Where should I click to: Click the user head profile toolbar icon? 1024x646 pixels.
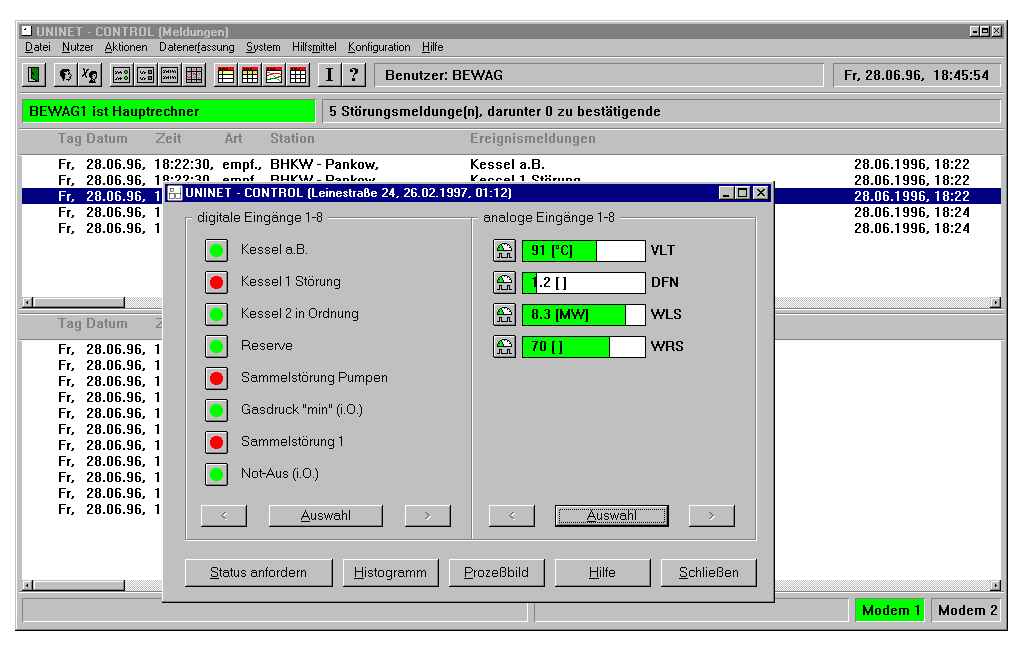65,75
